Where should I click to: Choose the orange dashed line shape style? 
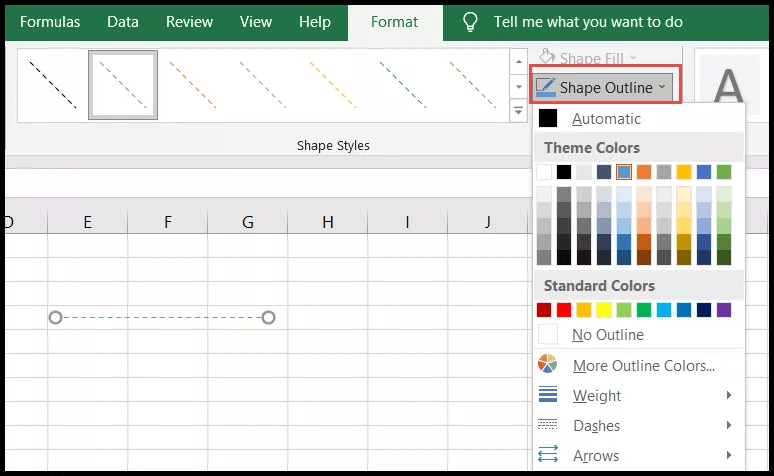(x=193, y=85)
